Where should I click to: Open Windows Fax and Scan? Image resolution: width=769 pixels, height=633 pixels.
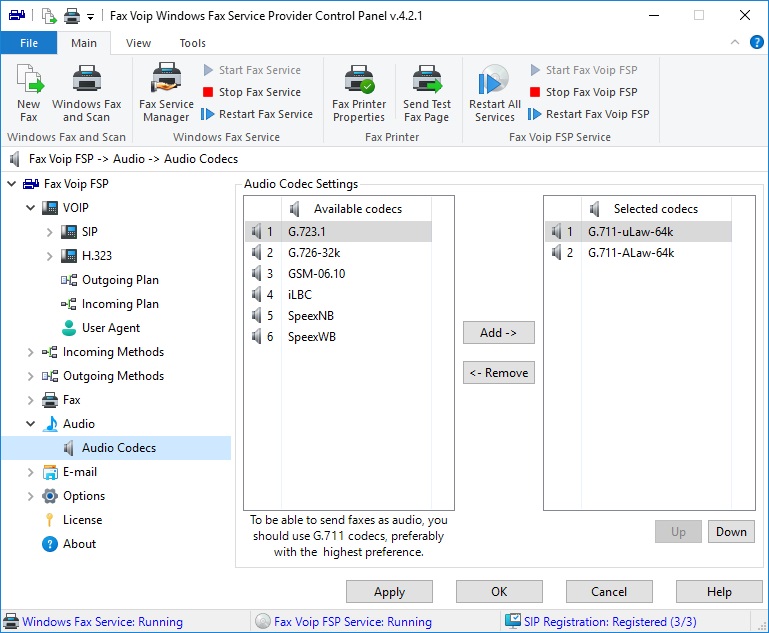point(86,93)
